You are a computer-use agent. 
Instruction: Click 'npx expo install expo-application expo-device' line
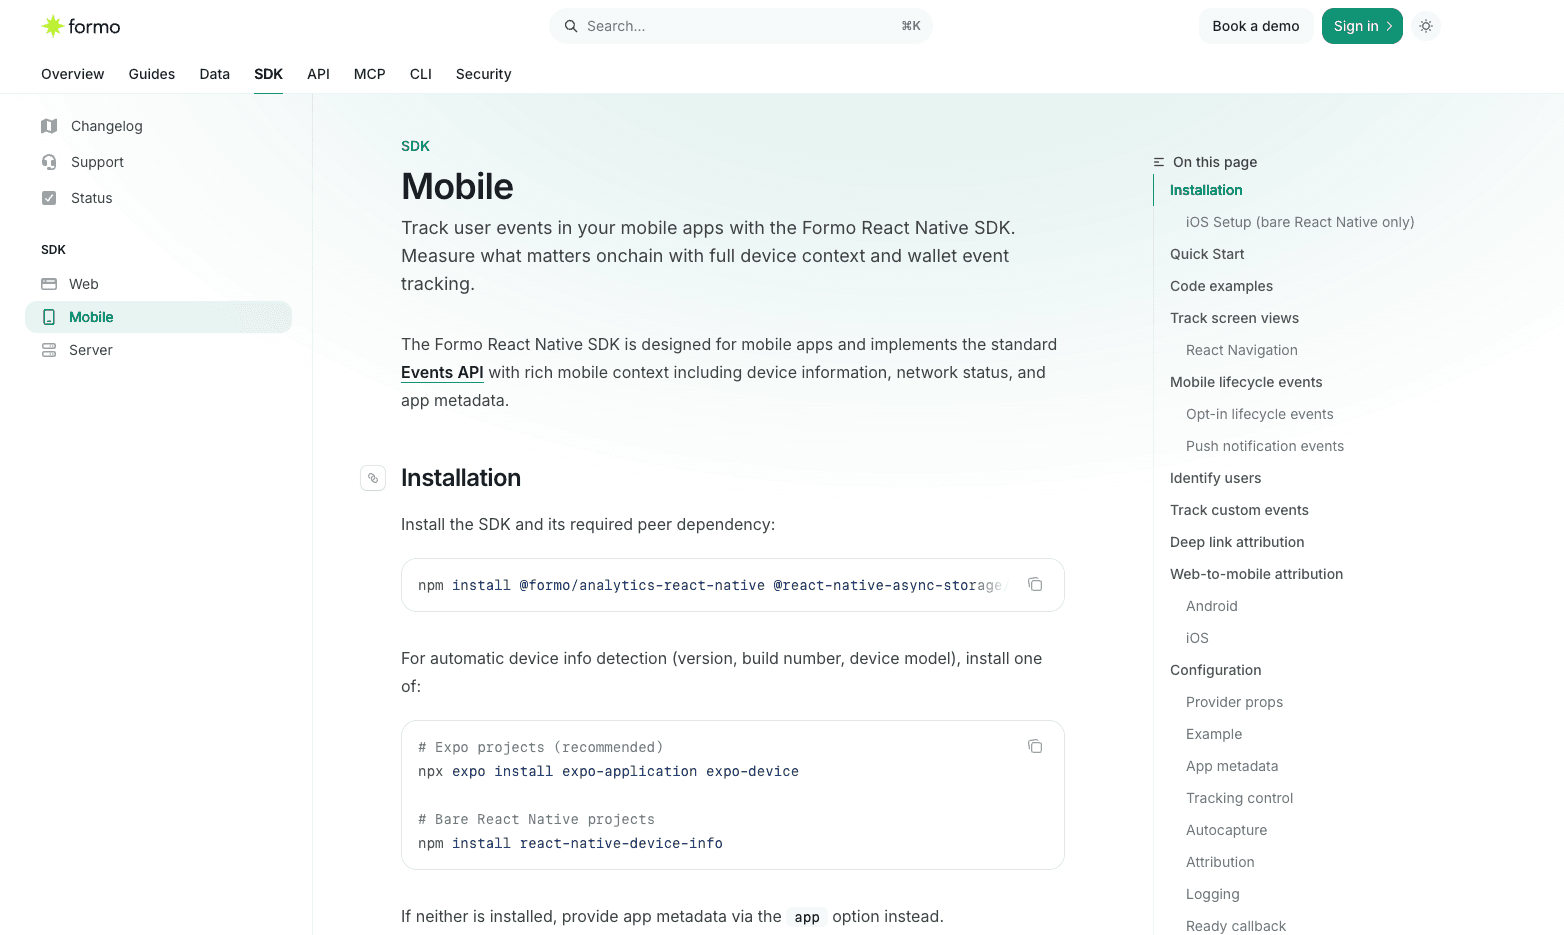click(608, 771)
